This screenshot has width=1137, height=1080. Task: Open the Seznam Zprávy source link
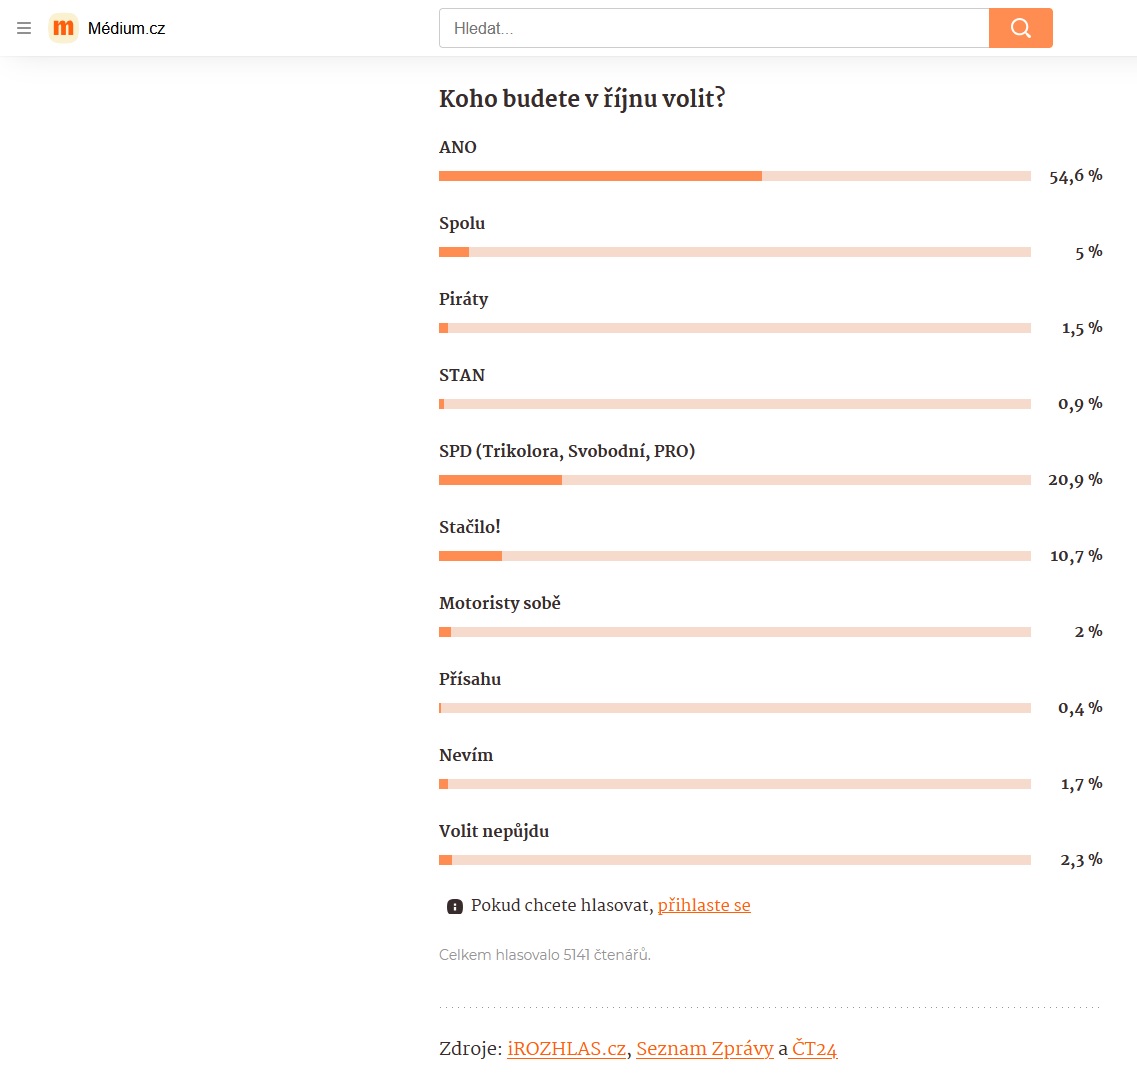pyautogui.click(x=705, y=1048)
